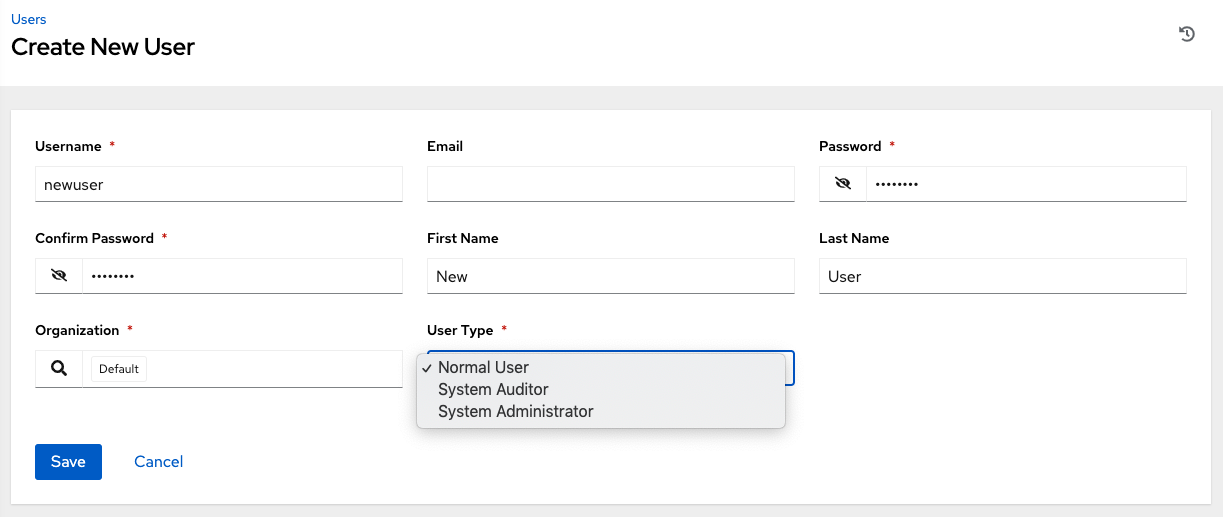
Task: Focus the Password text input
Action: [1025, 184]
